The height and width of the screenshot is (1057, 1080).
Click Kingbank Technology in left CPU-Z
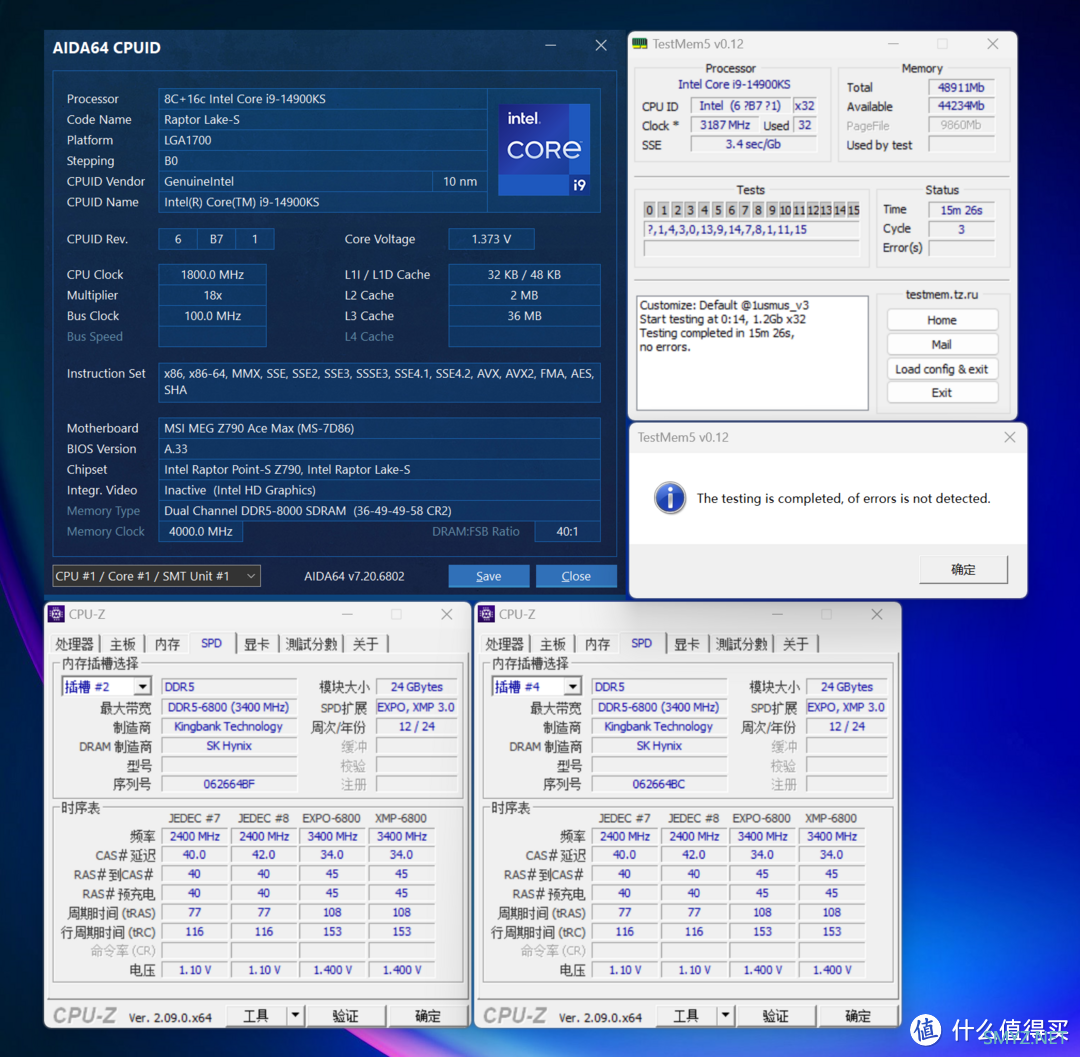pyautogui.click(x=229, y=726)
